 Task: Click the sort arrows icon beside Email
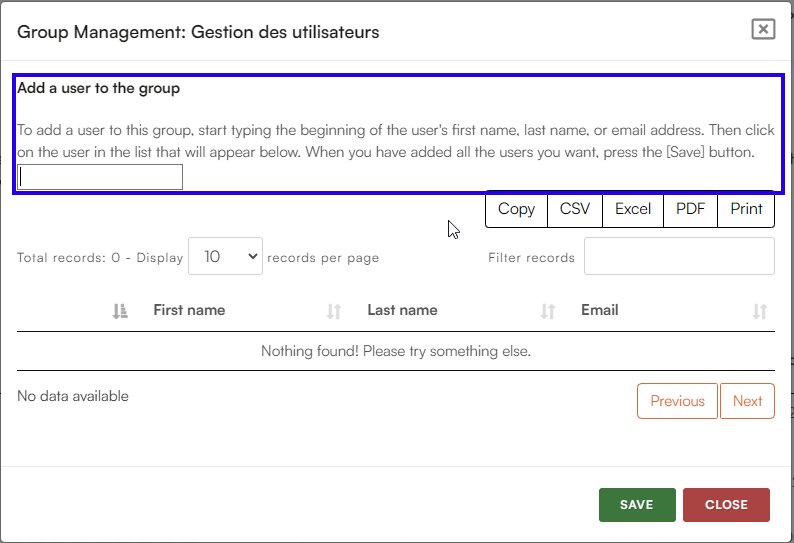[760, 311]
